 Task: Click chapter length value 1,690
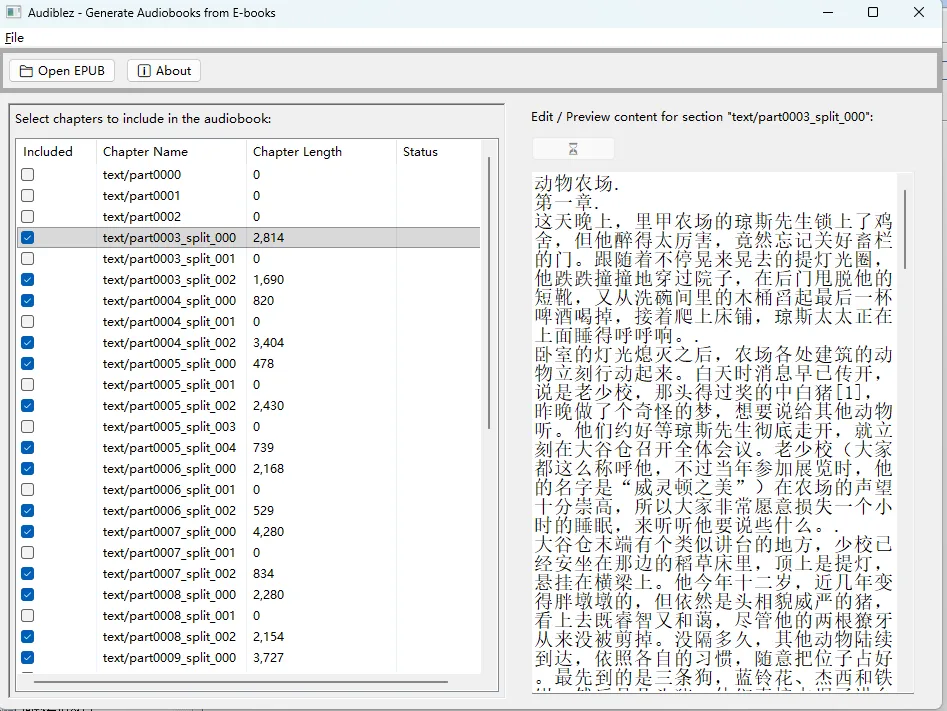point(268,280)
